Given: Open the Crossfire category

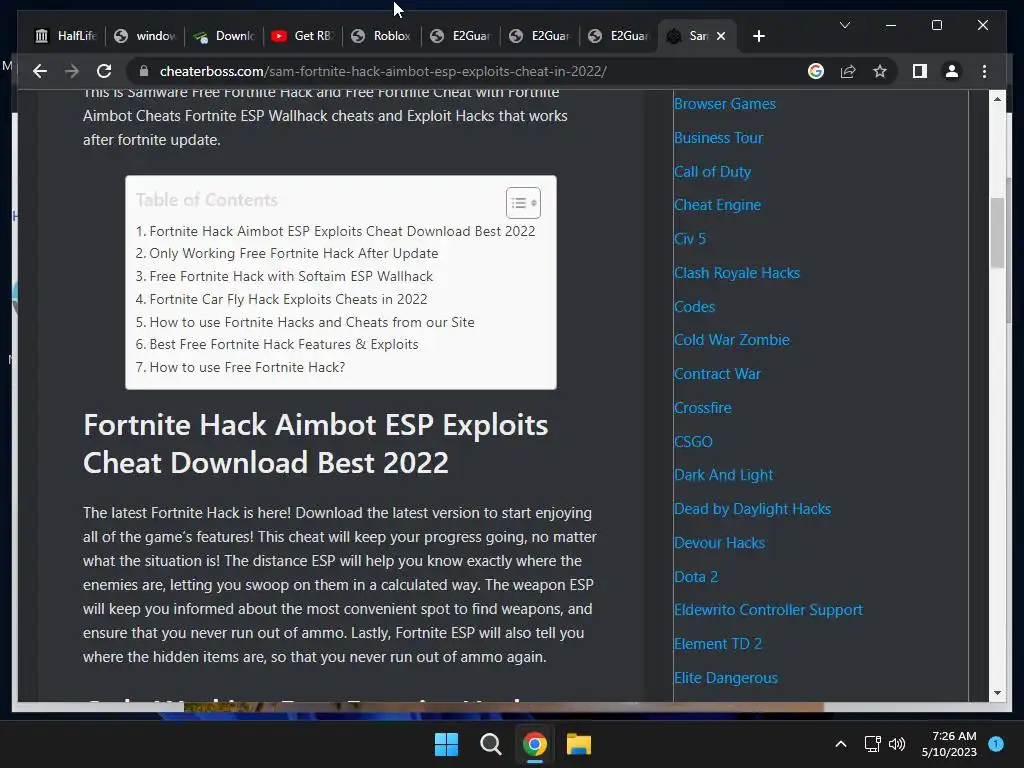Looking at the screenshot, I should tap(703, 408).
